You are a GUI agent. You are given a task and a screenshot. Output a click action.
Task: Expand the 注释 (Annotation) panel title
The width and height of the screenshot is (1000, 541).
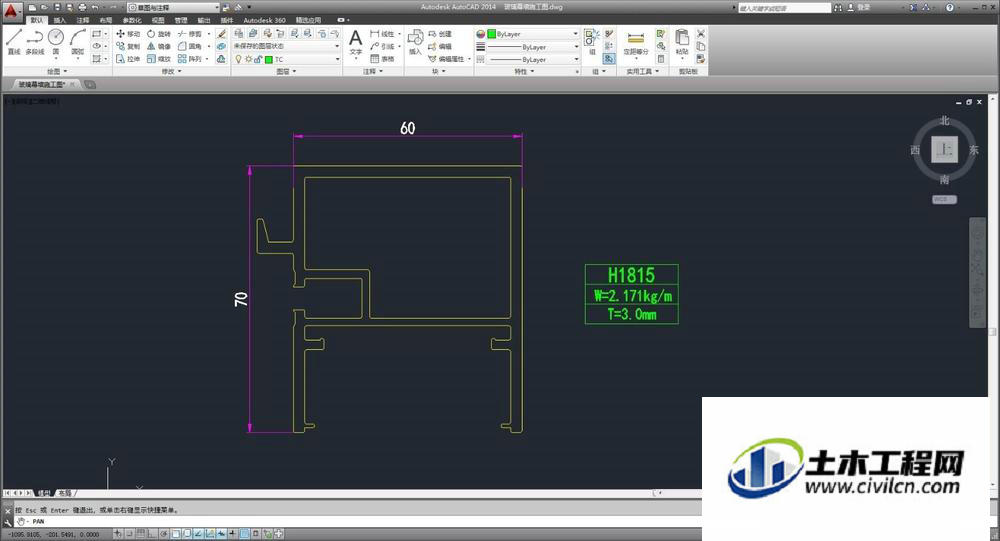(373, 71)
